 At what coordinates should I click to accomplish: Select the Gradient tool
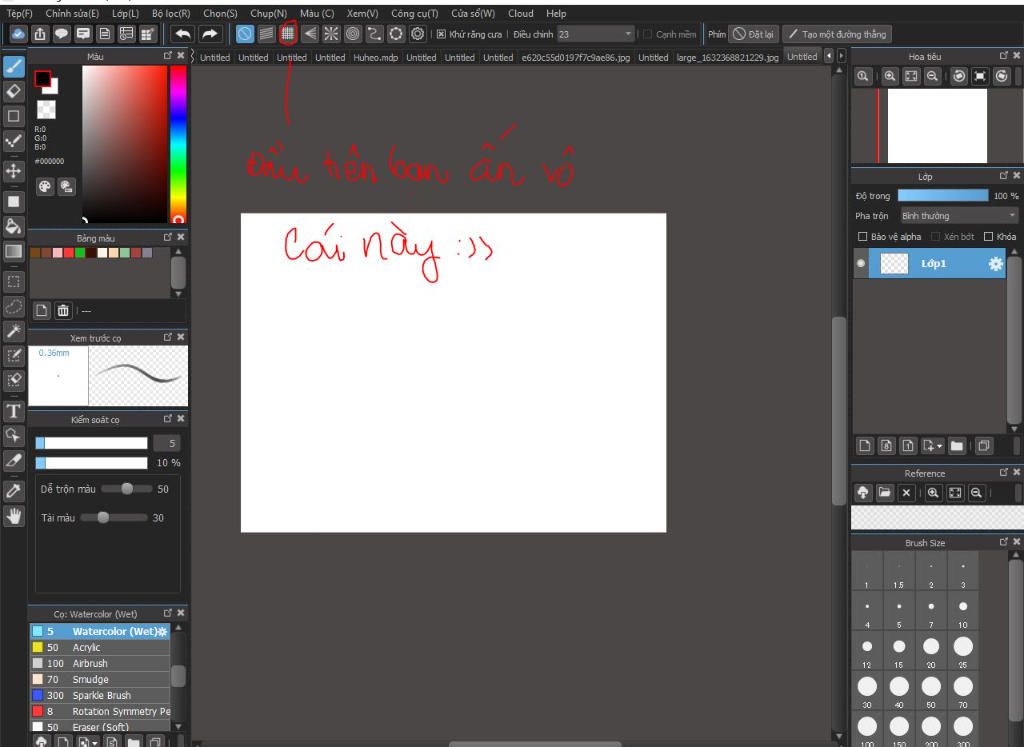point(14,251)
